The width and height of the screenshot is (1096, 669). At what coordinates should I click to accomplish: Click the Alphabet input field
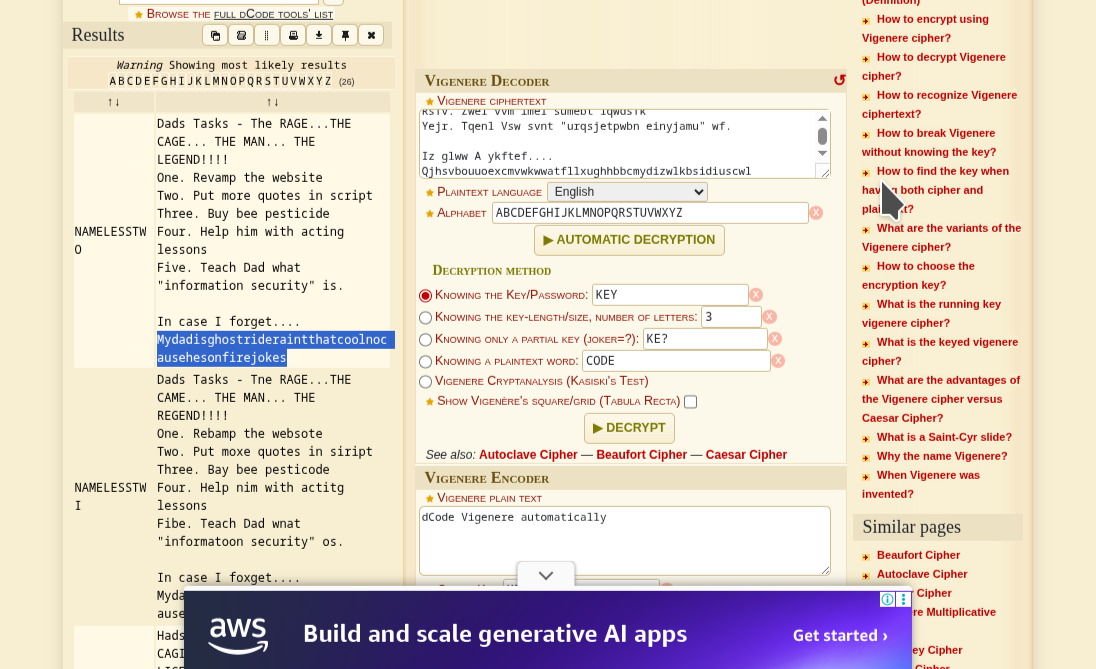[650, 213]
